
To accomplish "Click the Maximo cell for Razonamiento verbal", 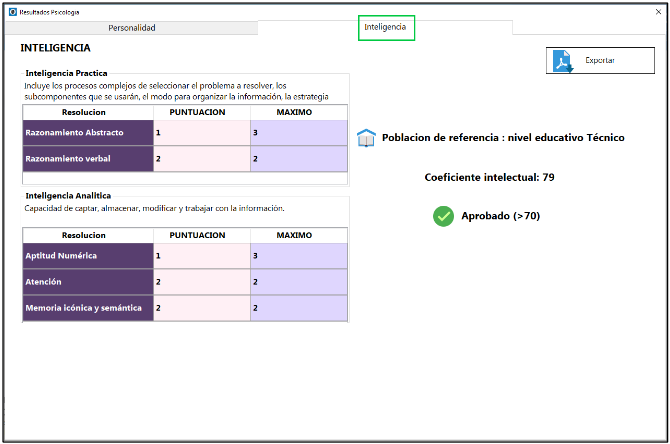I will 298,159.
